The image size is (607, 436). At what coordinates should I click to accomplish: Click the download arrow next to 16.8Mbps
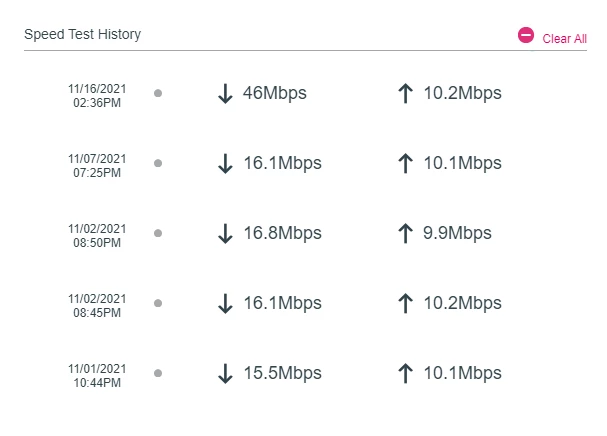pyautogui.click(x=225, y=233)
